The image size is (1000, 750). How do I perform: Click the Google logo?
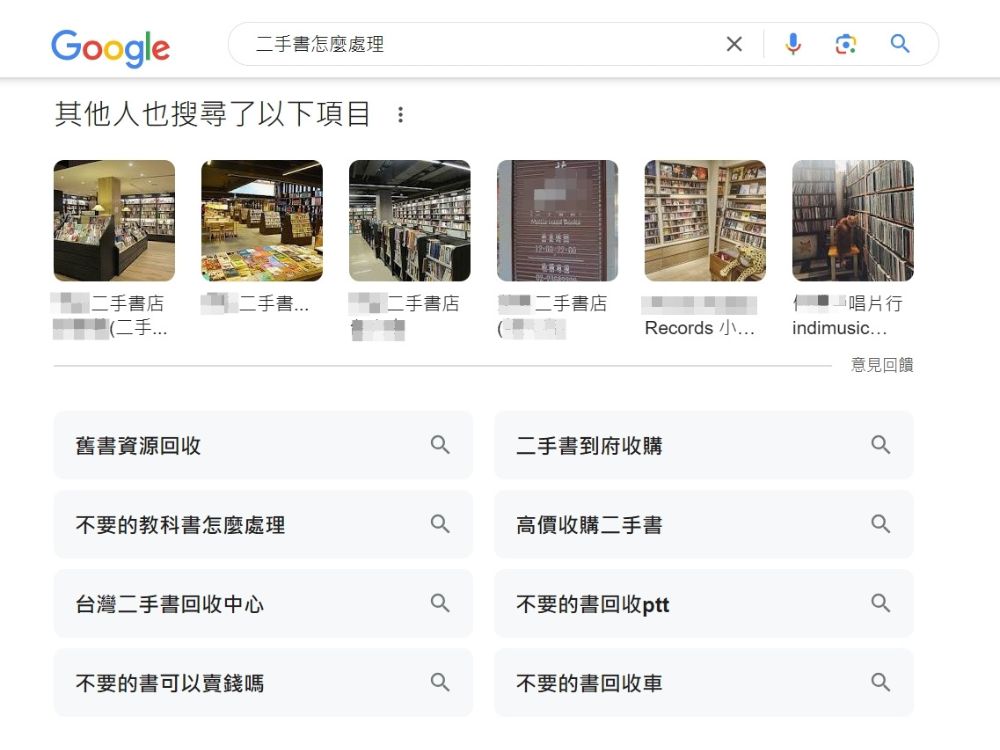[110, 48]
